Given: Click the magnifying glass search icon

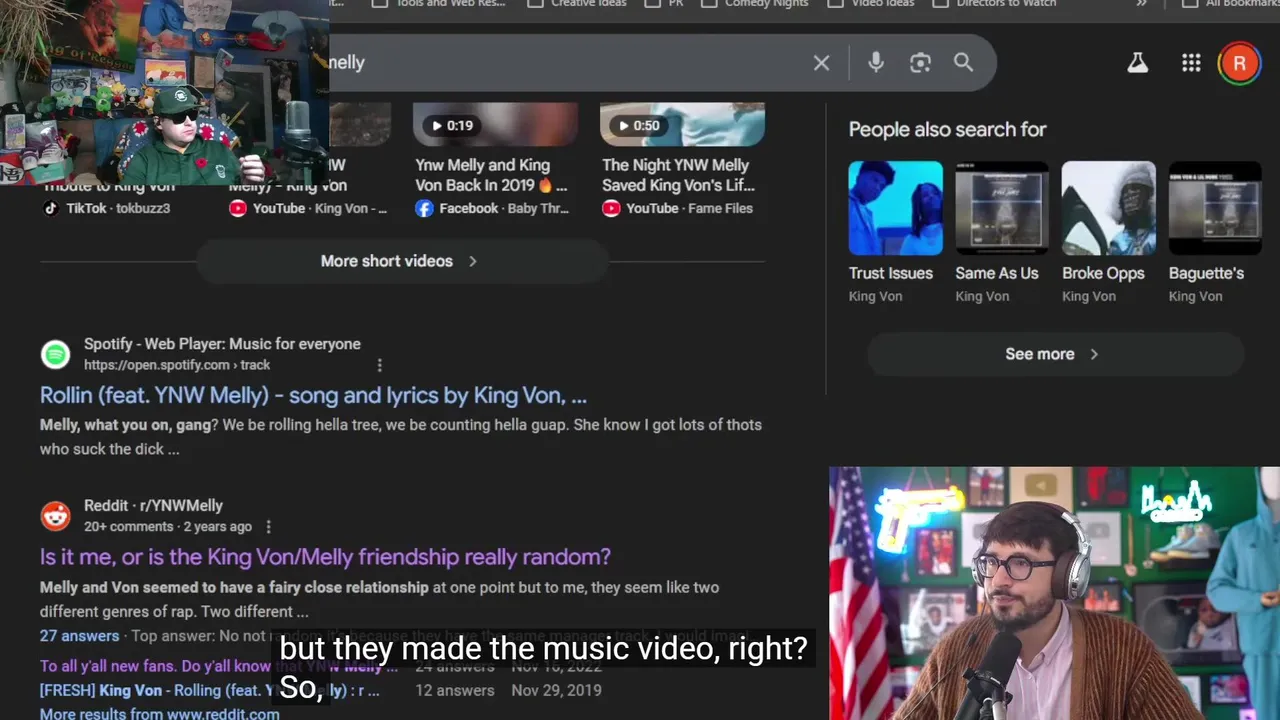Looking at the screenshot, I should [x=963, y=62].
